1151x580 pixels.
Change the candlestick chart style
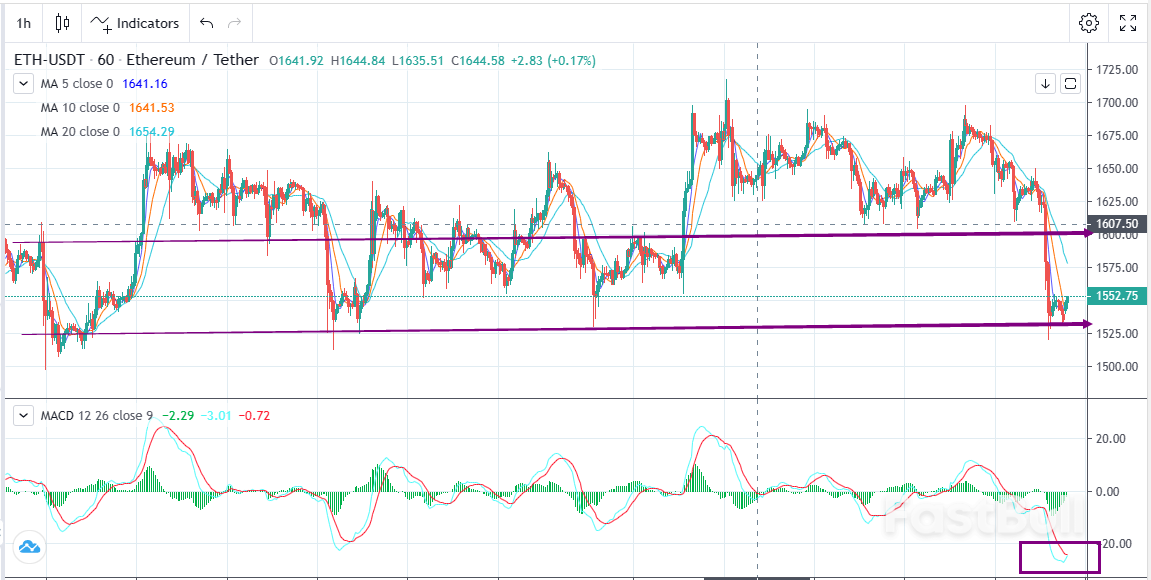click(62, 23)
